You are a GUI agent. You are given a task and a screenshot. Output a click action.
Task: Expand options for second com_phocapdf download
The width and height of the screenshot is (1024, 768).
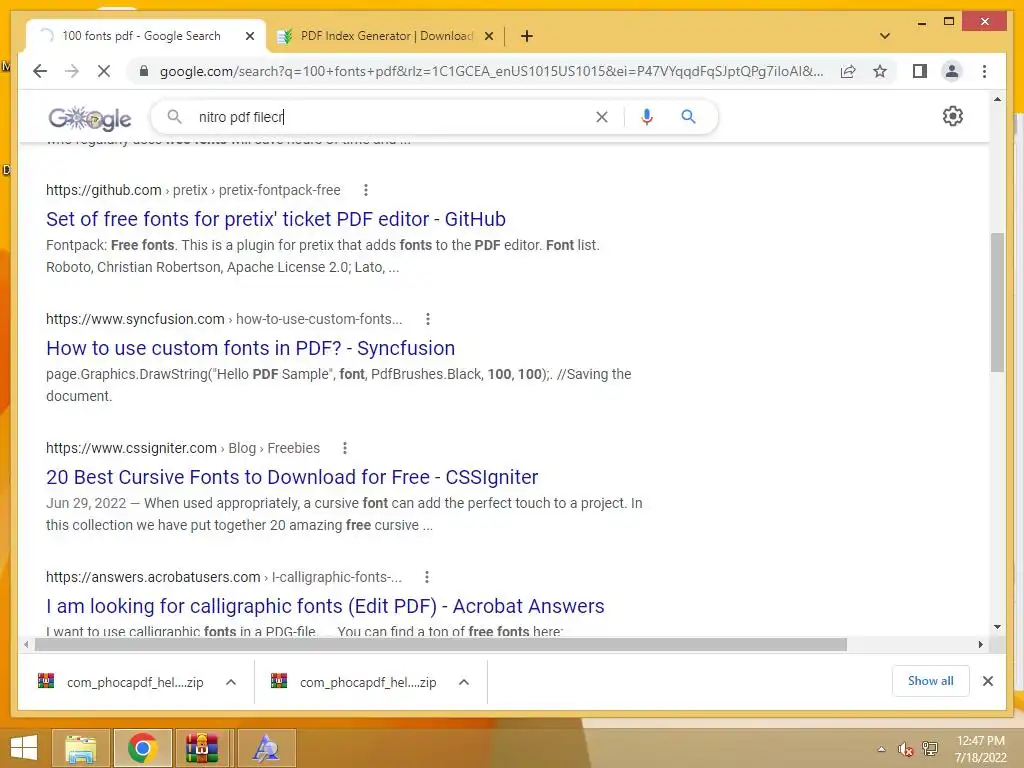(x=464, y=682)
